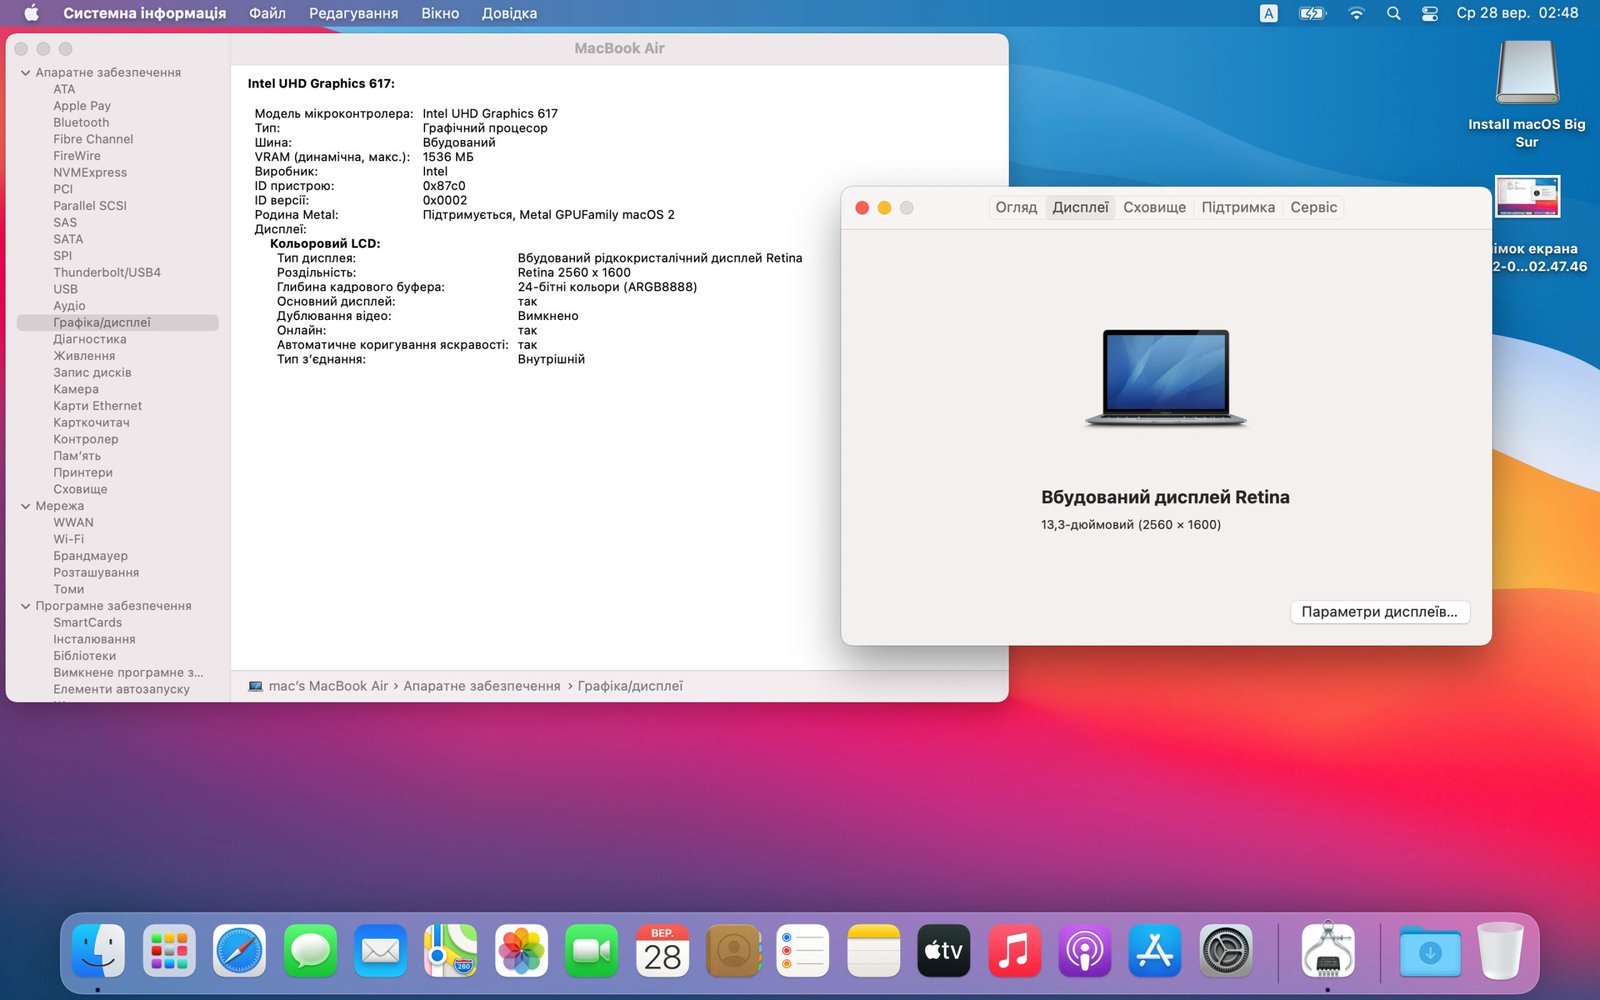Viewport: 1600px width, 1000px height.
Task: Select Apple Pay in the sidebar
Action: click(x=82, y=106)
